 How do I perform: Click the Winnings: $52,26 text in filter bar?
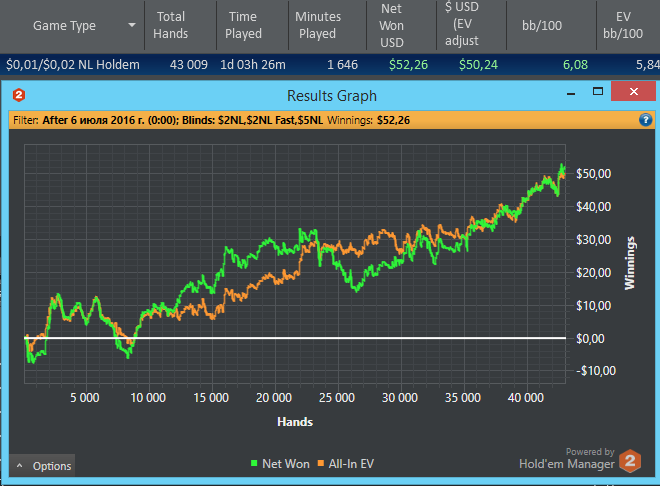pyautogui.click(x=369, y=120)
